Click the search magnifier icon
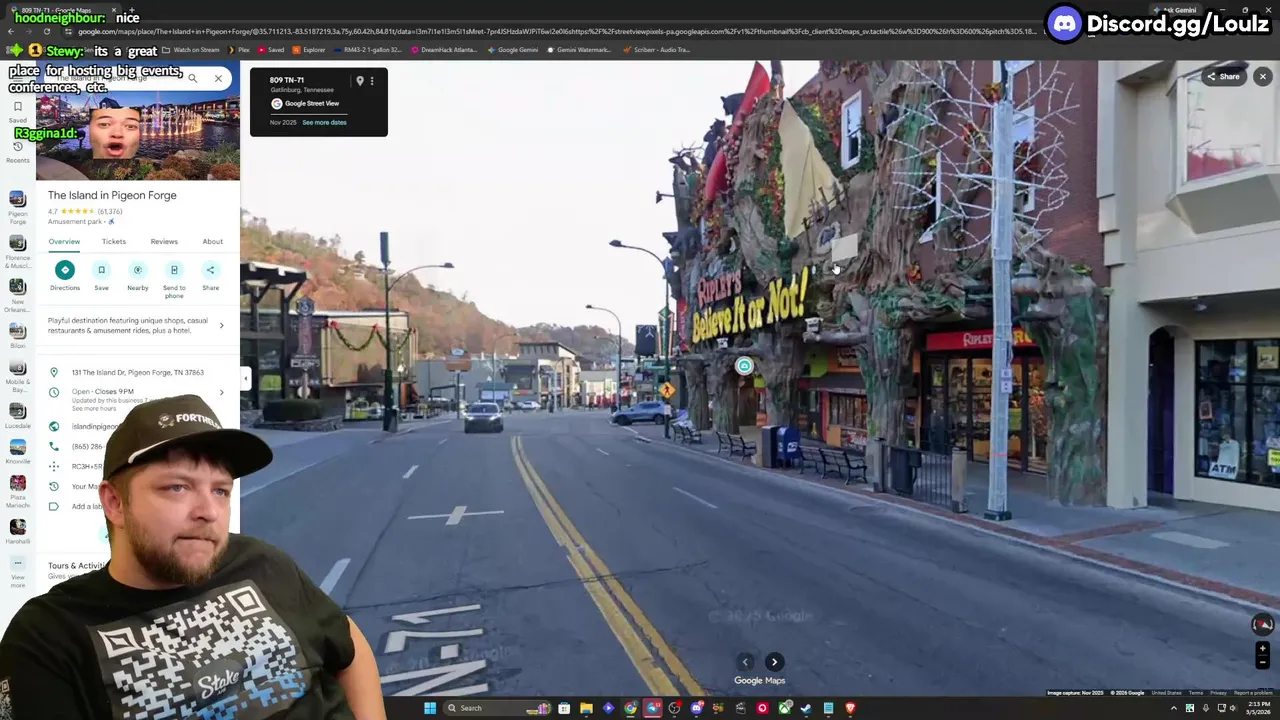The height and width of the screenshot is (720, 1280). click(192, 78)
